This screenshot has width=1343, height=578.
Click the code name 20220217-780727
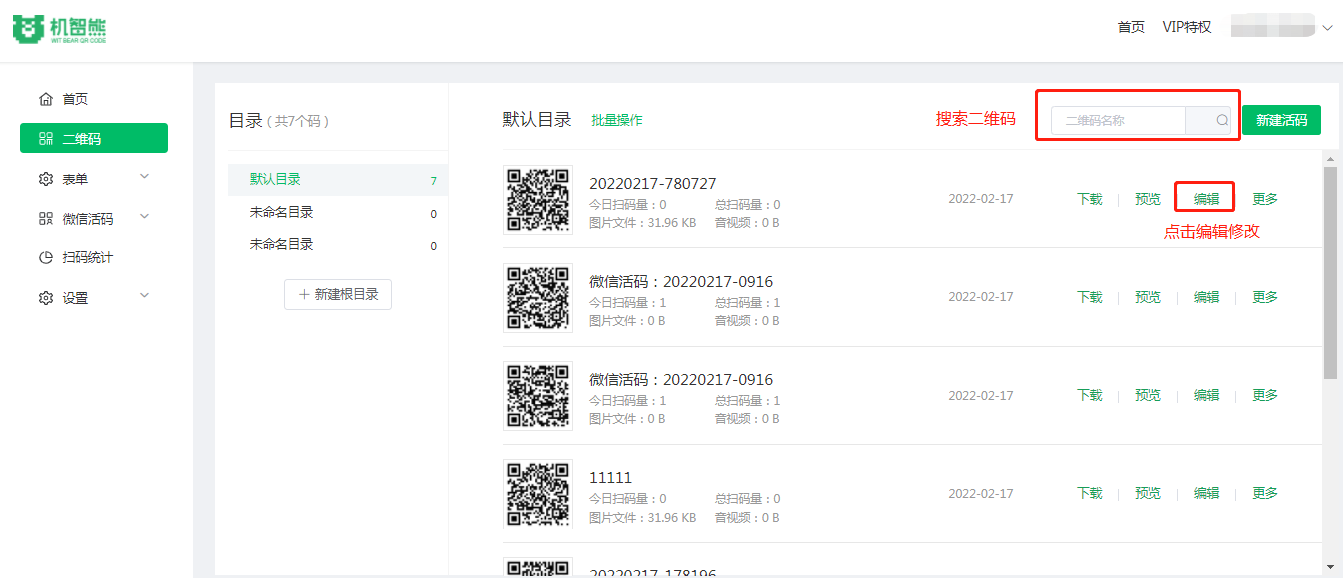click(653, 184)
